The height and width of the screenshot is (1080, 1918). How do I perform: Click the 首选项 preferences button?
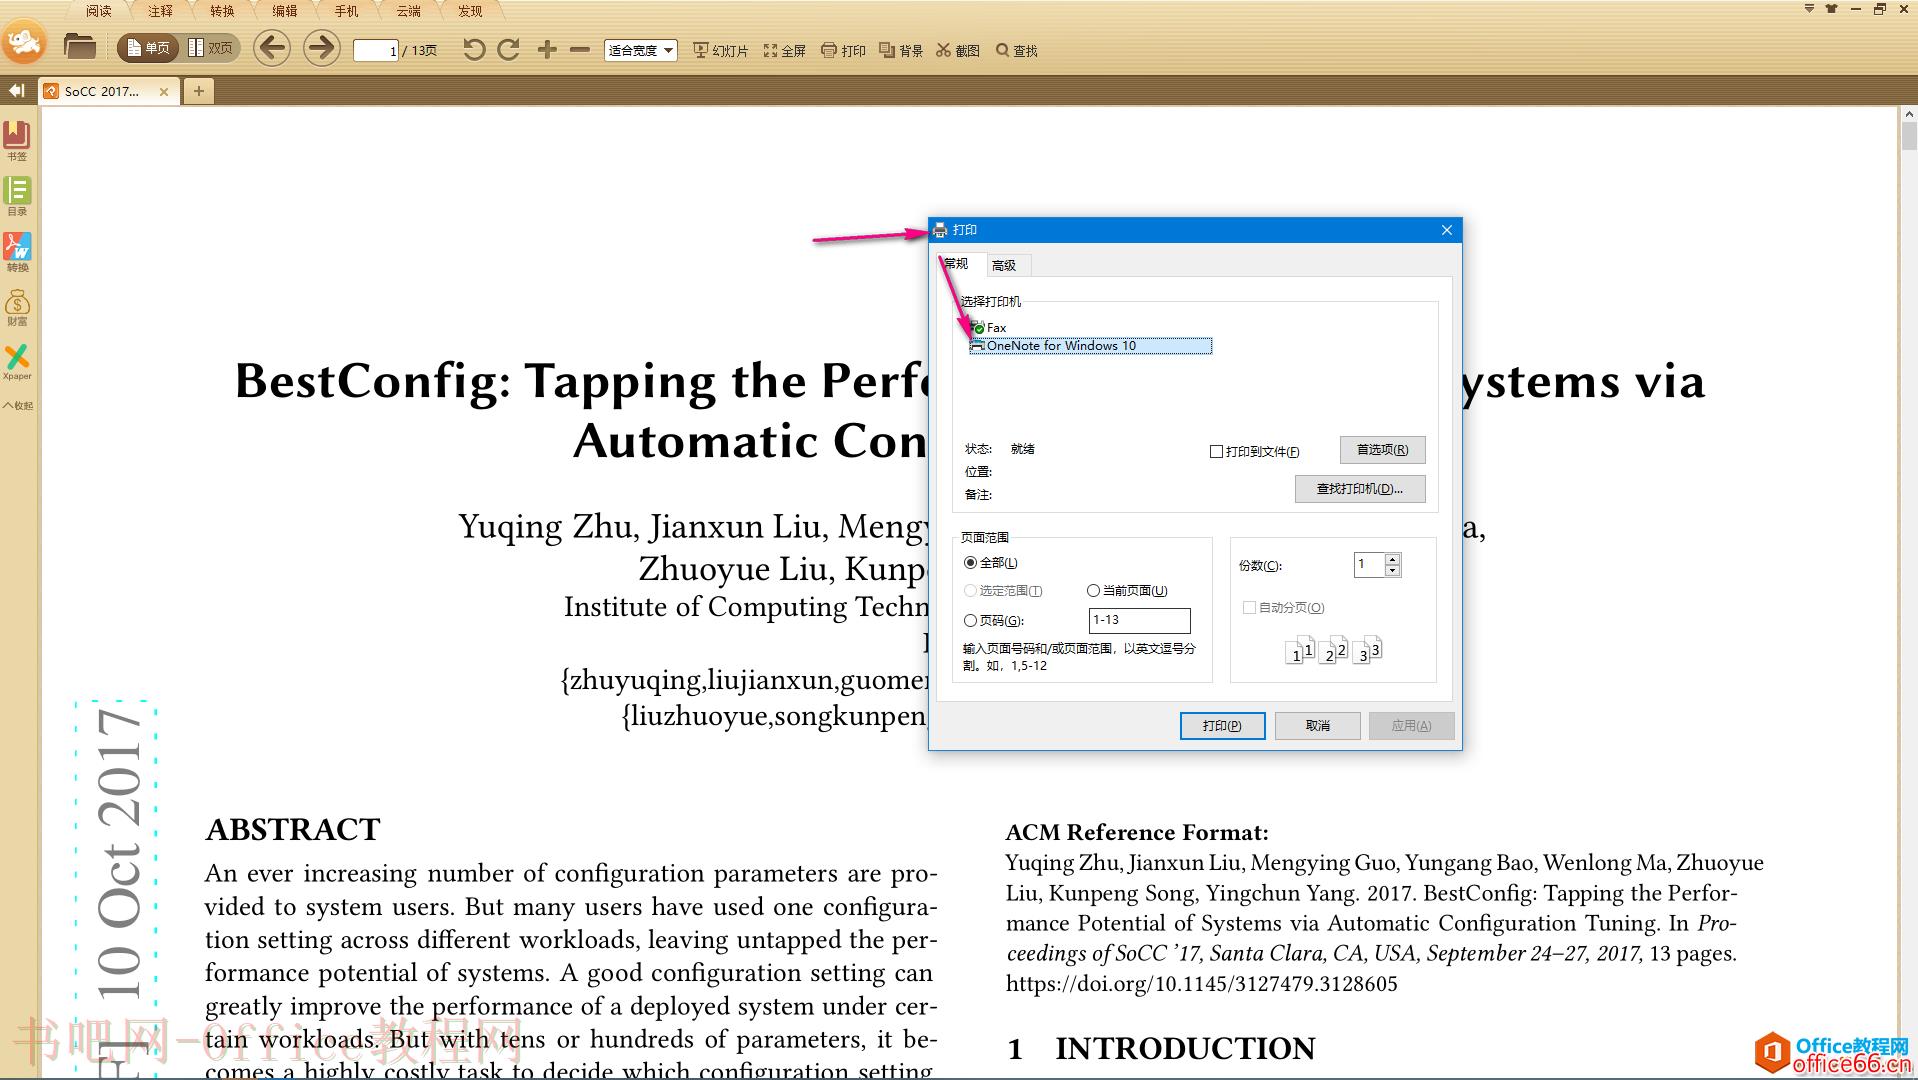tap(1382, 450)
